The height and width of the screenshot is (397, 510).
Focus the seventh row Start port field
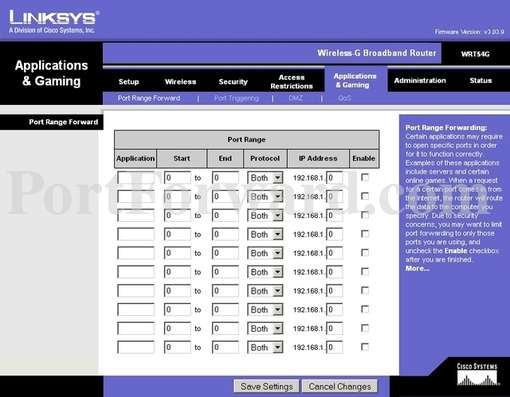coord(177,291)
